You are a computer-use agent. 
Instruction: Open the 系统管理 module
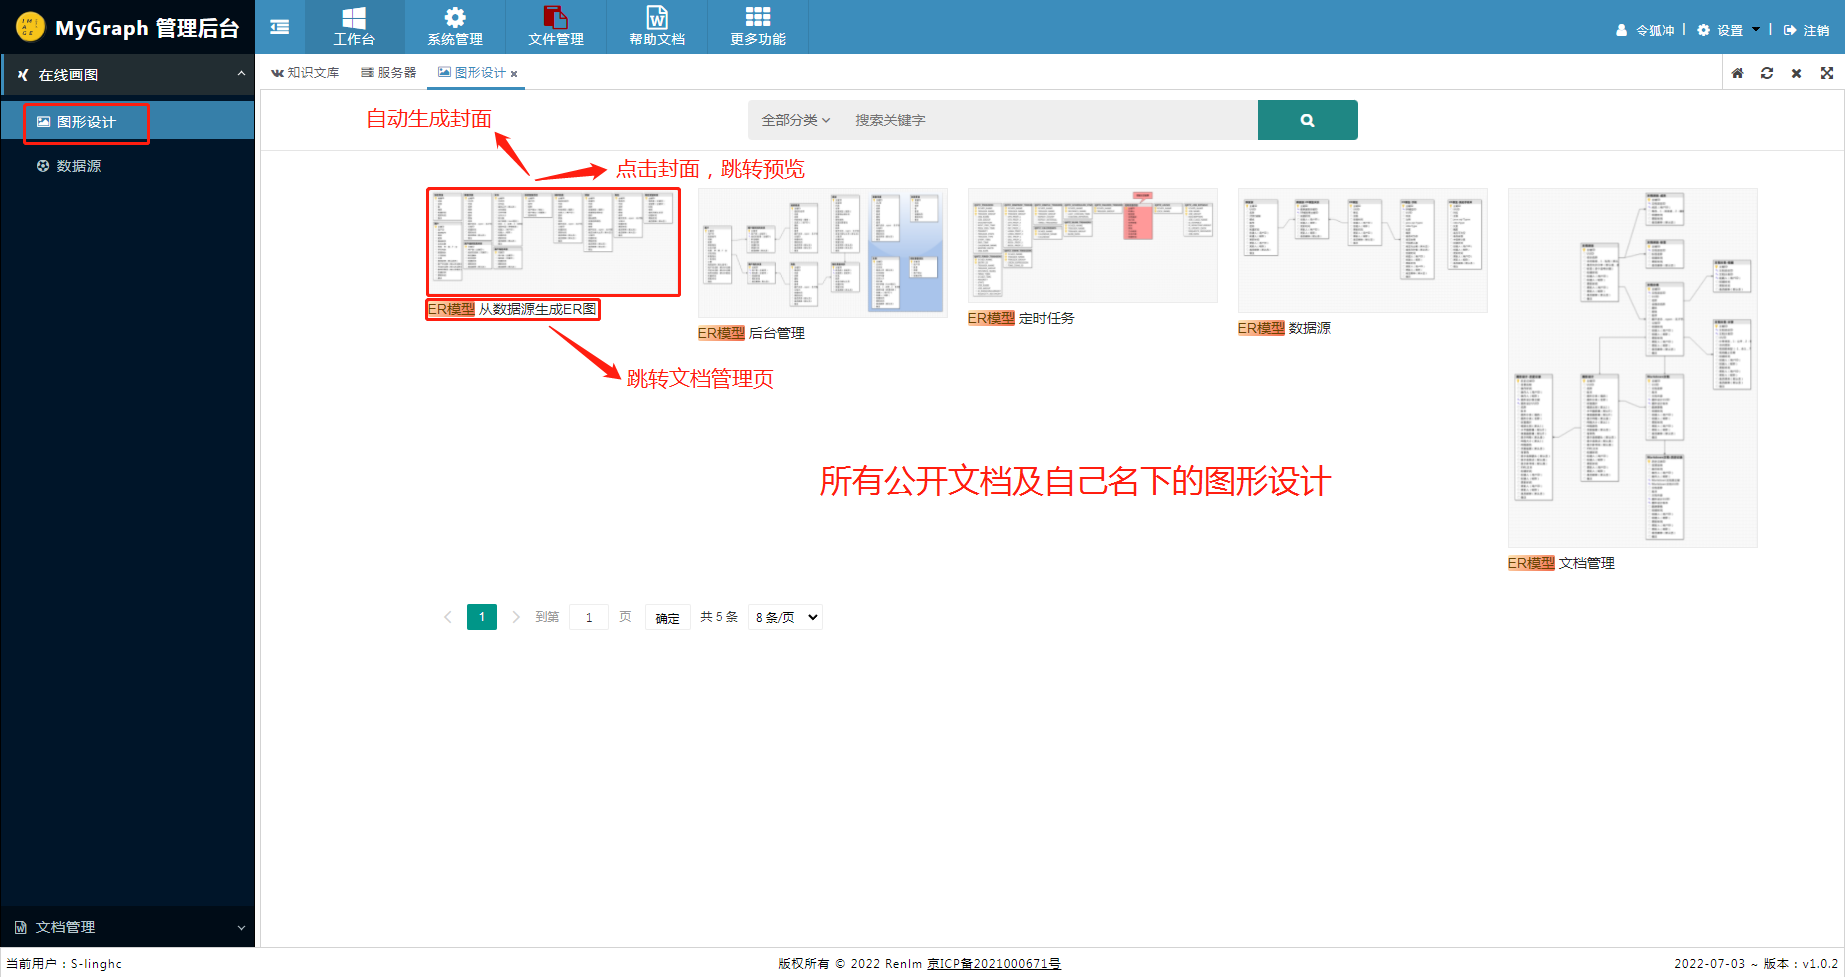point(455,27)
